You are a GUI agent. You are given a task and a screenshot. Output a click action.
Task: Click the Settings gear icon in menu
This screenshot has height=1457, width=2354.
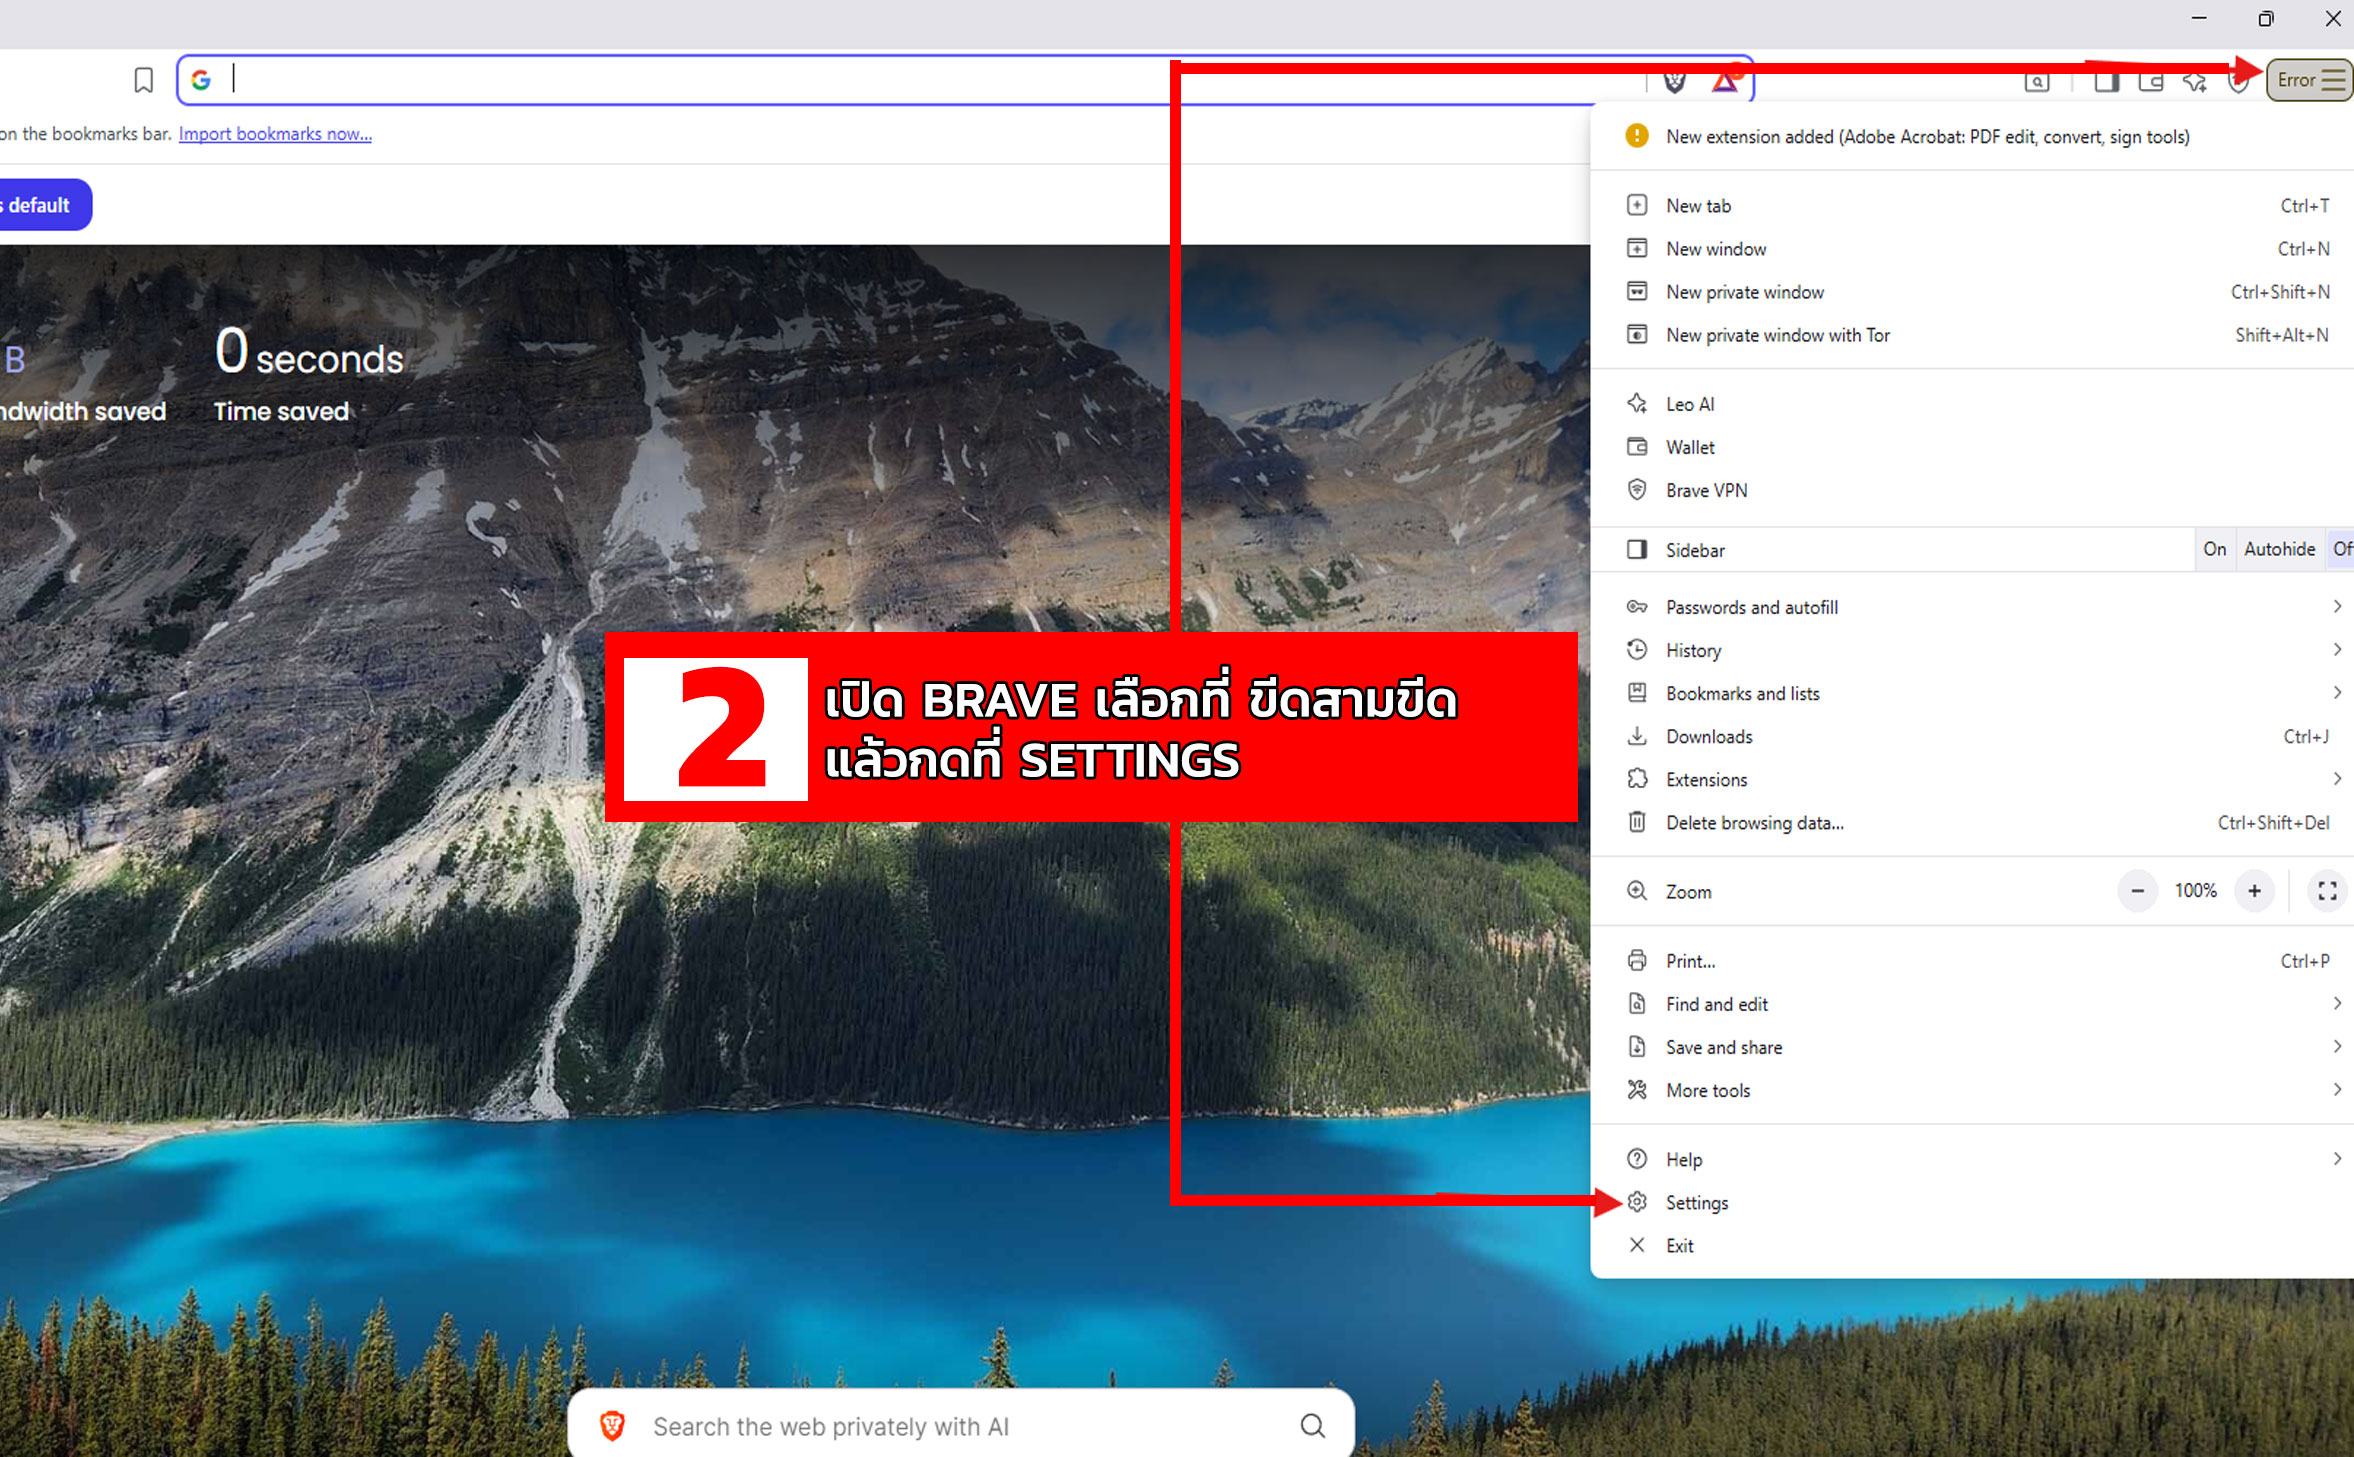coord(1637,1202)
